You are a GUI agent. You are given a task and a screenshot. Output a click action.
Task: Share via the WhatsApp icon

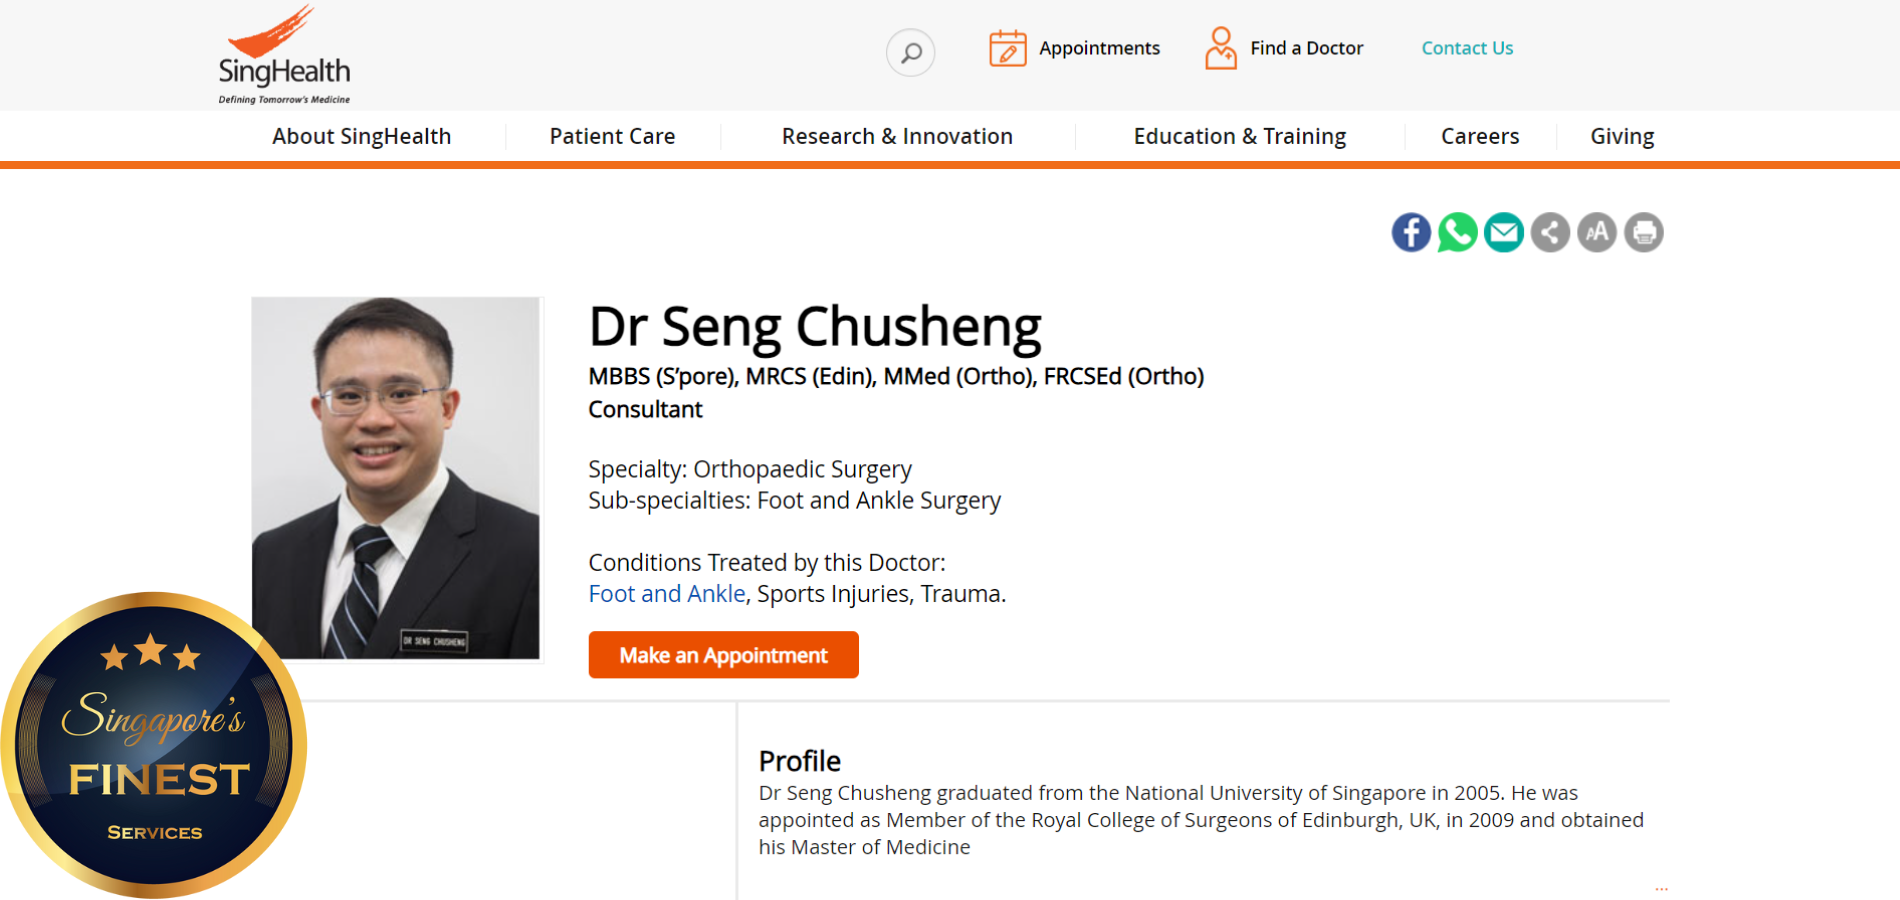(x=1457, y=232)
